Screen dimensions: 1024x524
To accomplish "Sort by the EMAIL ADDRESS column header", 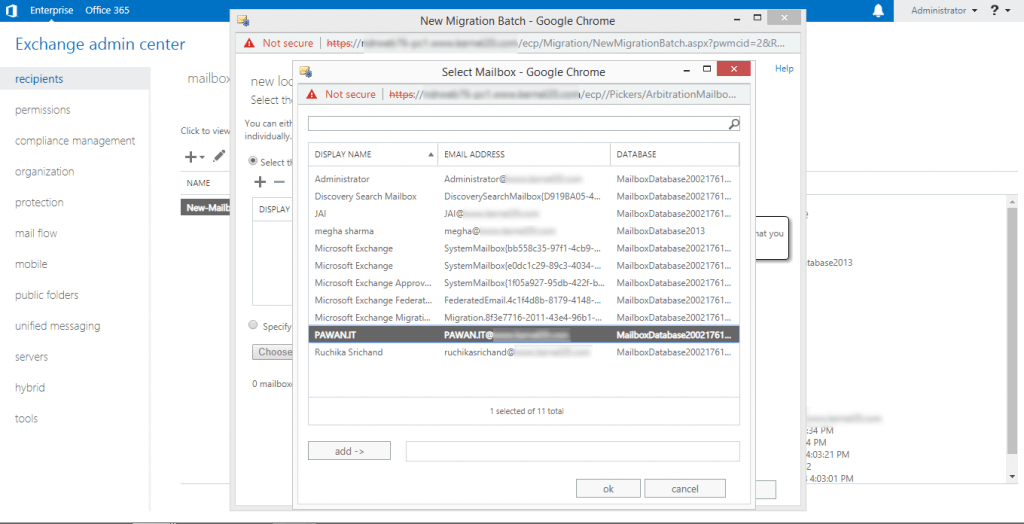I will [524, 155].
